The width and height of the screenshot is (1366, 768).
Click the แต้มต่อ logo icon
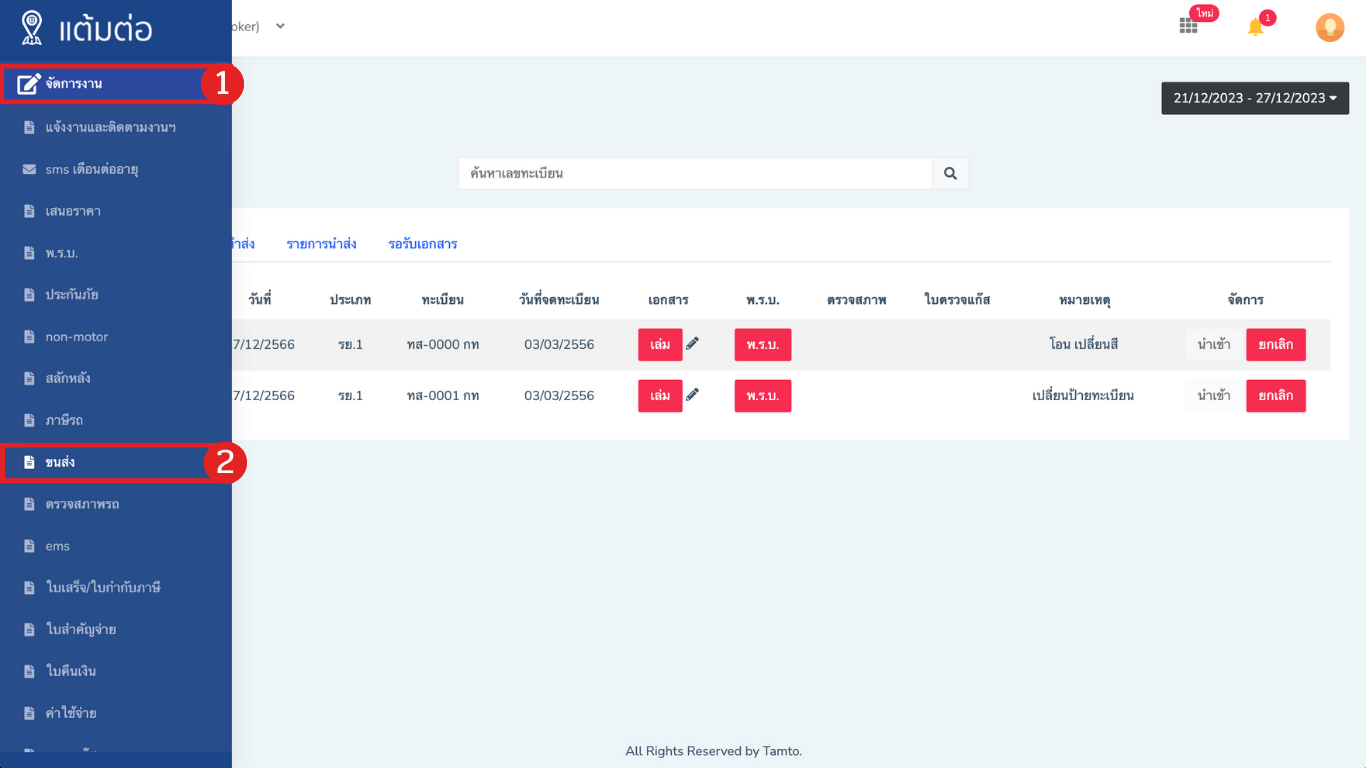[32, 28]
